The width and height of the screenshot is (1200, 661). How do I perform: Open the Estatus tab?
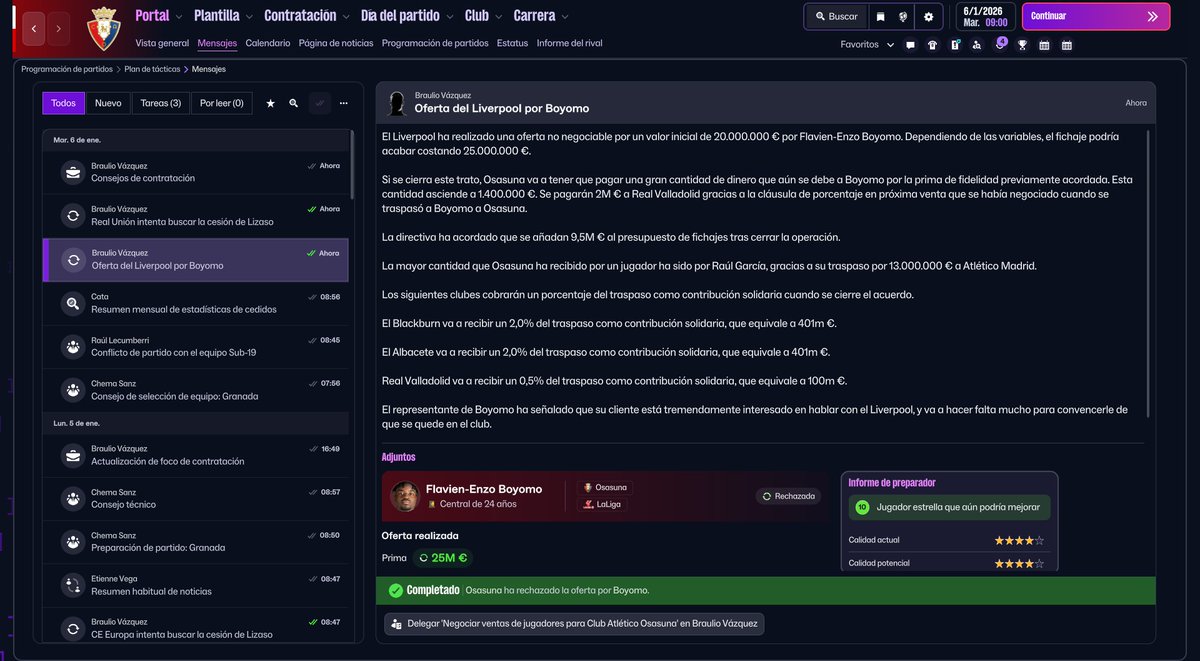point(512,43)
